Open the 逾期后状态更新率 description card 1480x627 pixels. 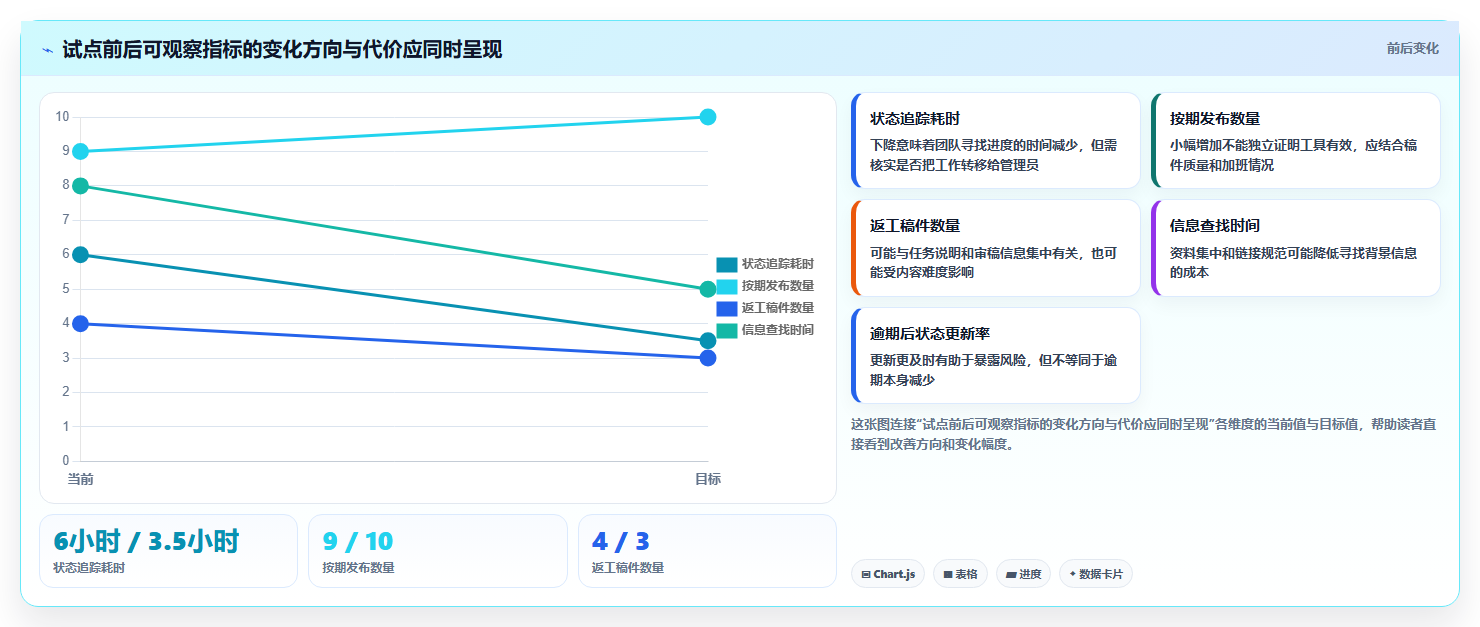tap(995, 355)
